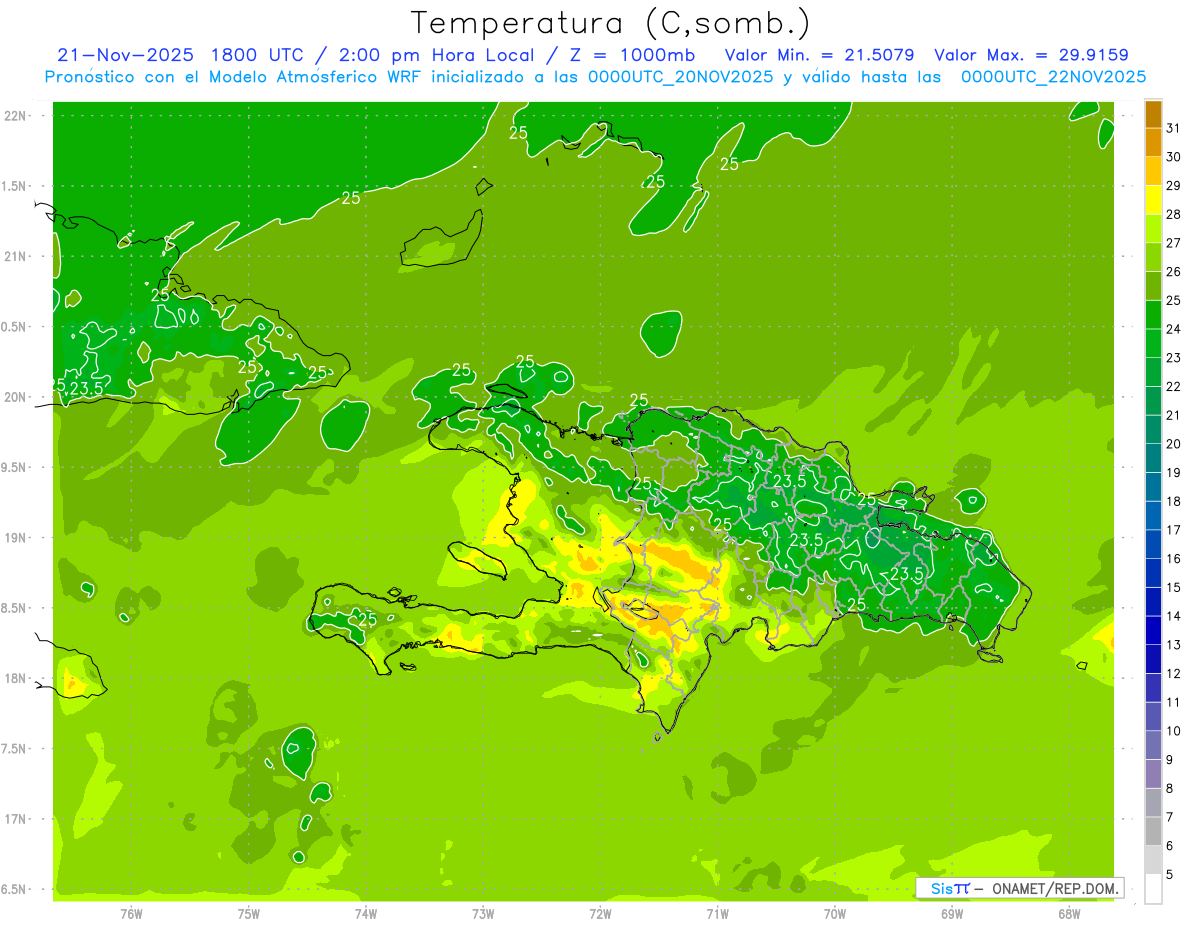Click the legend swatch between 24 and 25
This screenshot has height=927, width=1200.
pyautogui.click(x=1153, y=315)
